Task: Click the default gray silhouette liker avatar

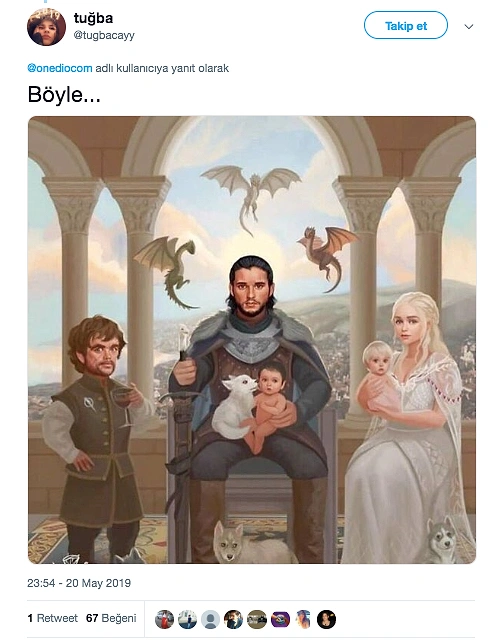Action: point(211,619)
